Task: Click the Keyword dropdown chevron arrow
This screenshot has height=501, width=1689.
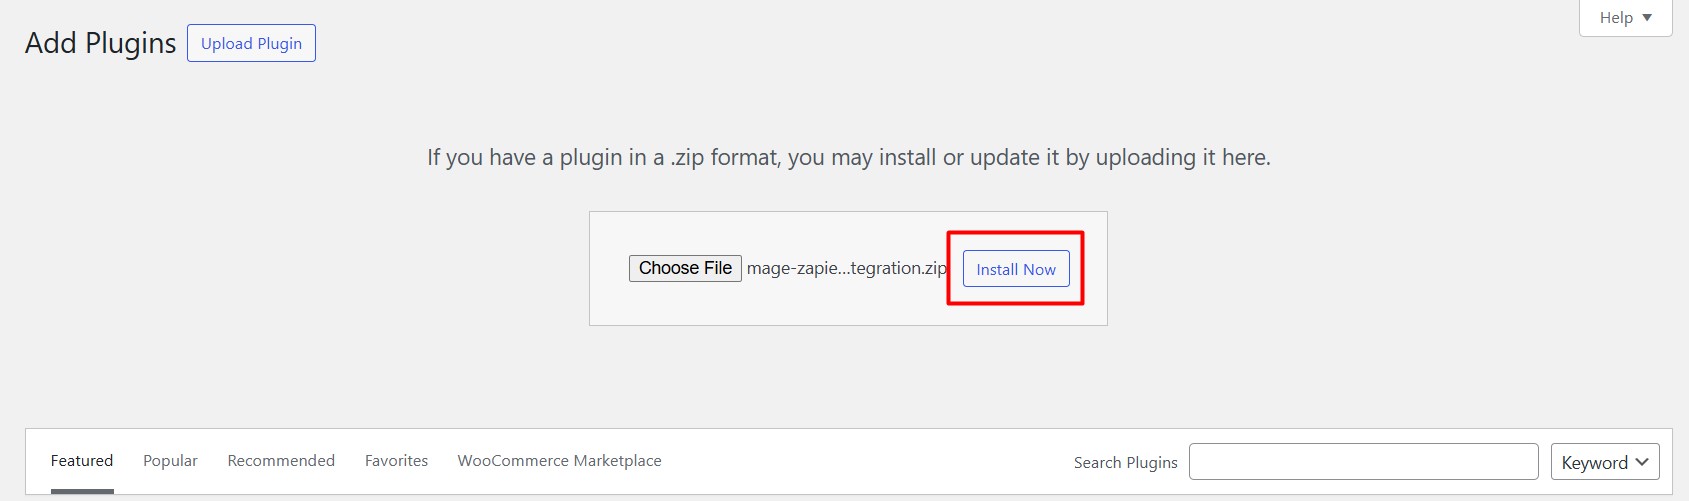Action: [1642, 462]
